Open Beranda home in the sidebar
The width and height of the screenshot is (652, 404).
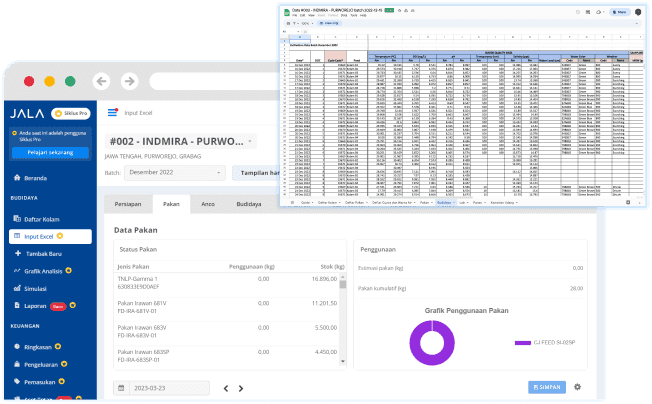point(35,178)
